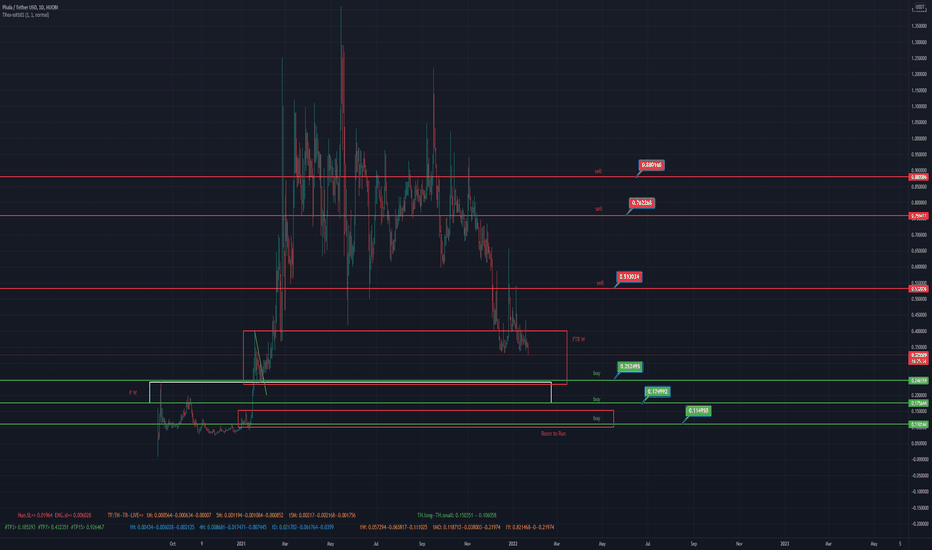Image resolution: width=932 pixels, height=550 pixels.
Task: Click the Phala / Tether USD symbol title
Action: click(x=30, y=7)
